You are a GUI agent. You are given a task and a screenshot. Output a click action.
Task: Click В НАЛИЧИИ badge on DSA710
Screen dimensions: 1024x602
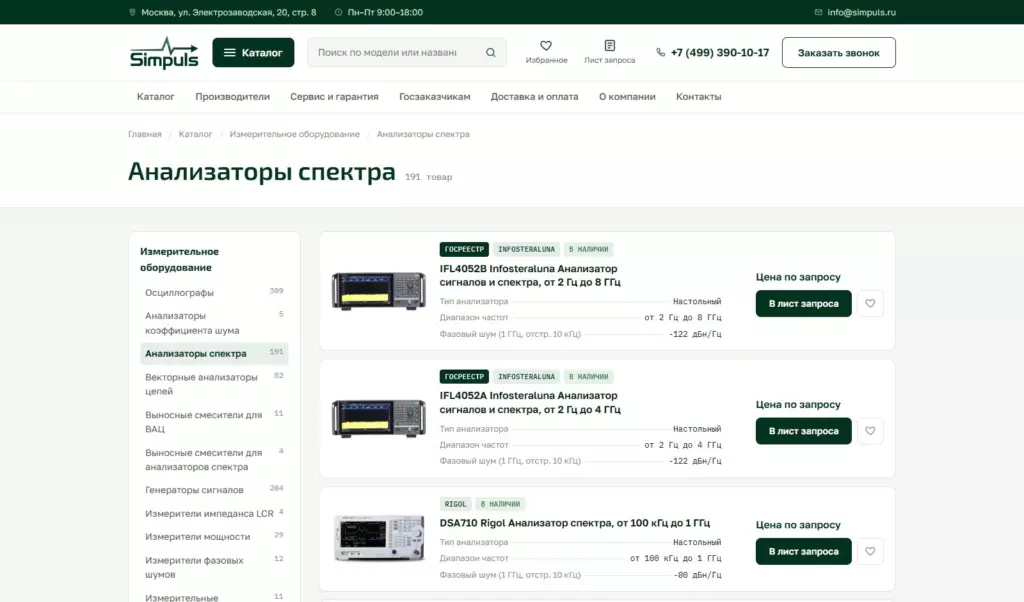click(500, 504)
